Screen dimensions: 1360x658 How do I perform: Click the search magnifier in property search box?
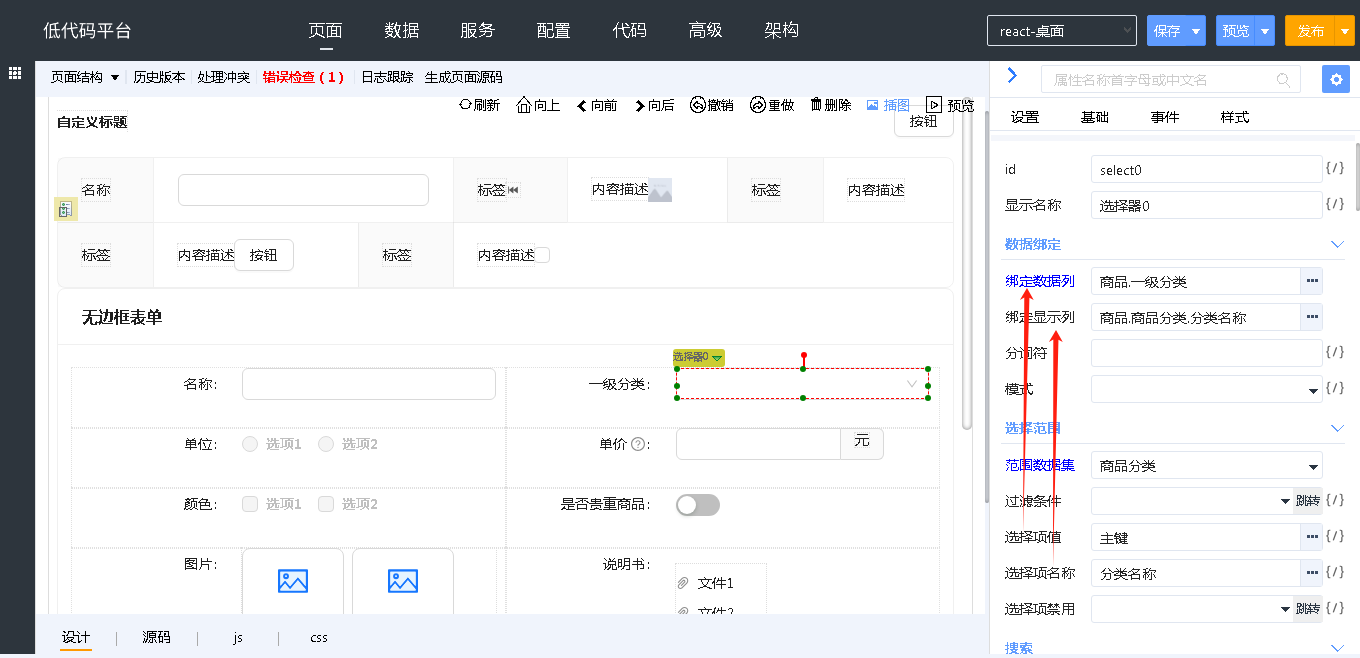click(x=1283, y=80)
